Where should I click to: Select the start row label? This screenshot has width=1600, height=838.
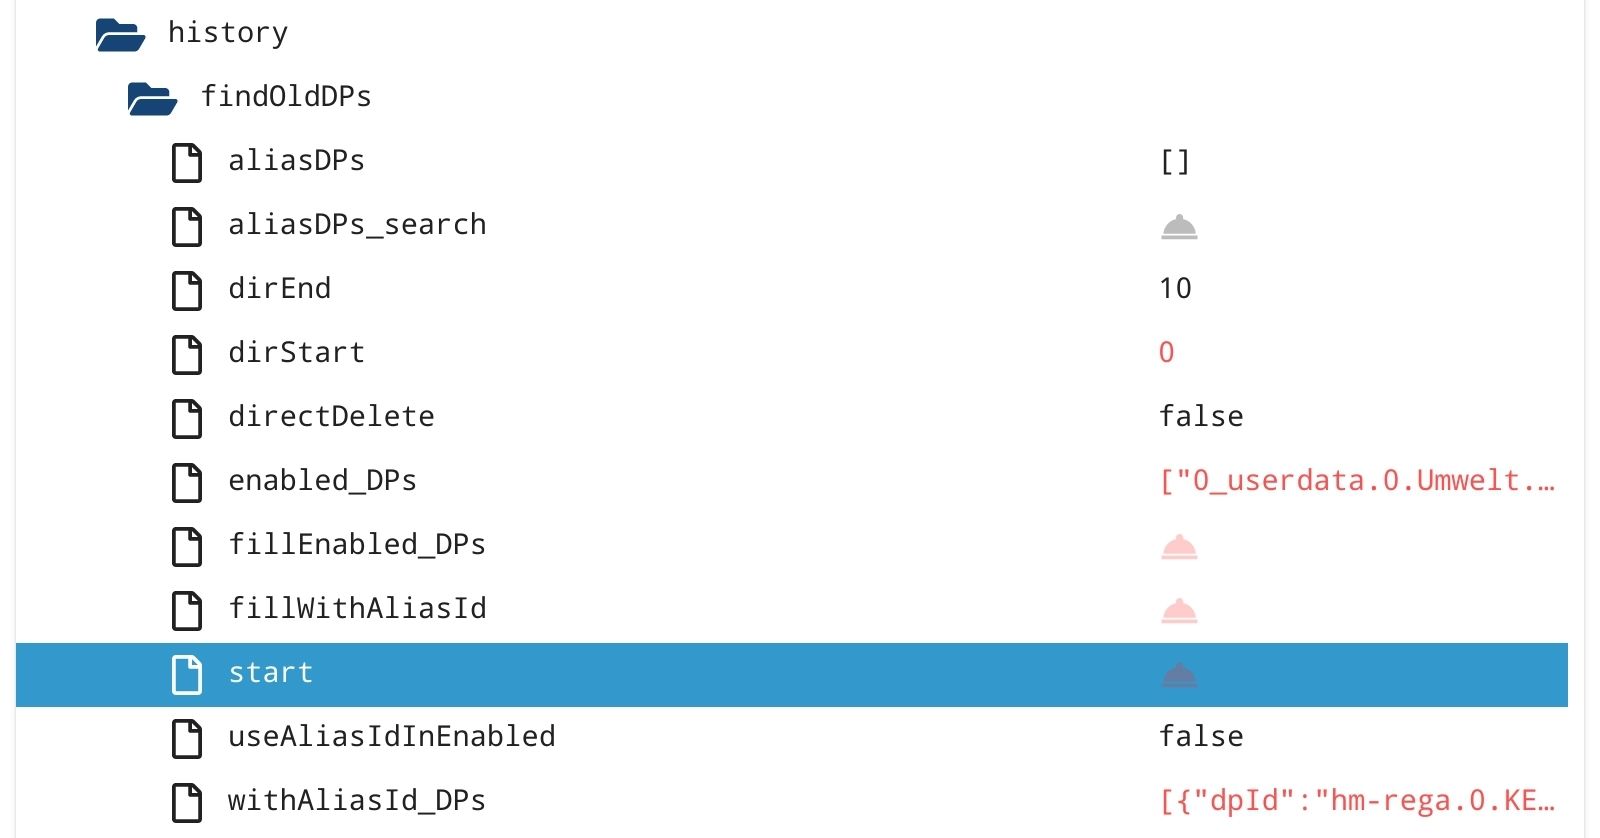270,673
